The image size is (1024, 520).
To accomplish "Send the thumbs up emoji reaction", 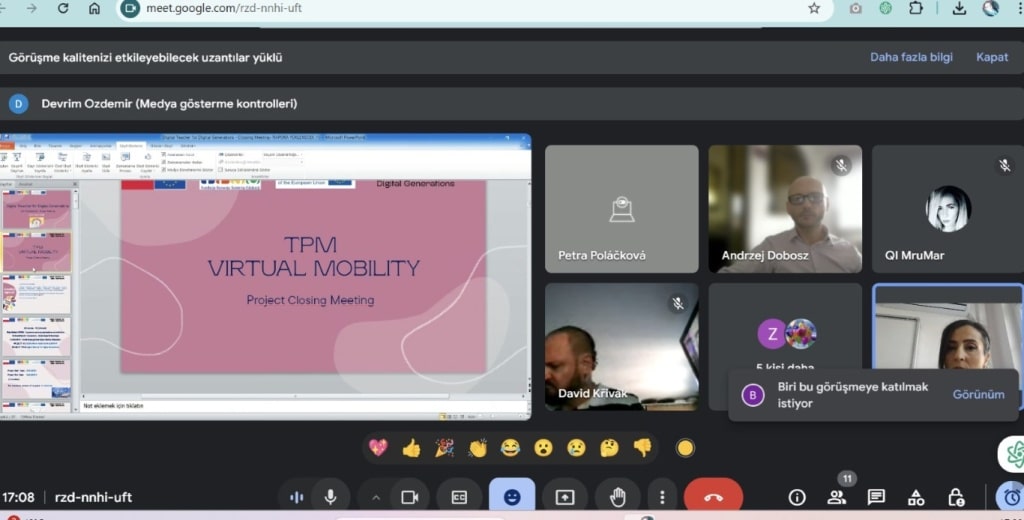I will pos(411,448).
